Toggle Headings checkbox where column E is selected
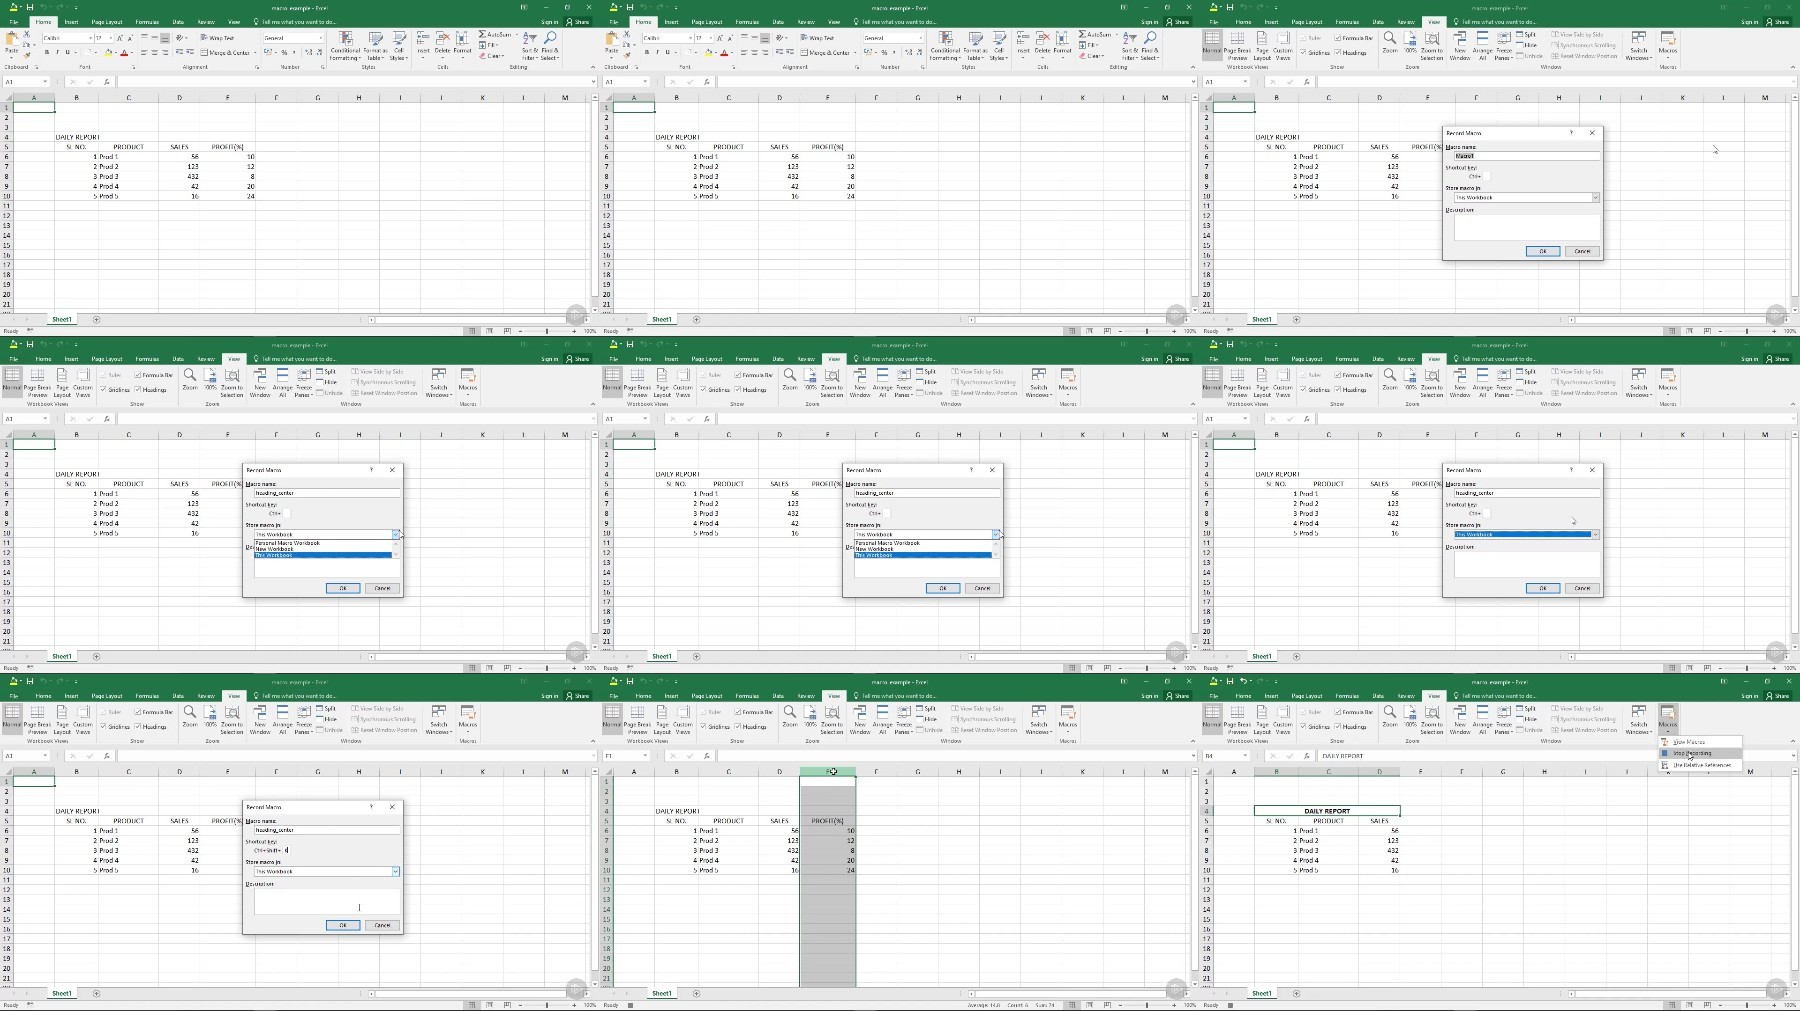This screenshot has width=1800, height=1011. tap(737, 726)
